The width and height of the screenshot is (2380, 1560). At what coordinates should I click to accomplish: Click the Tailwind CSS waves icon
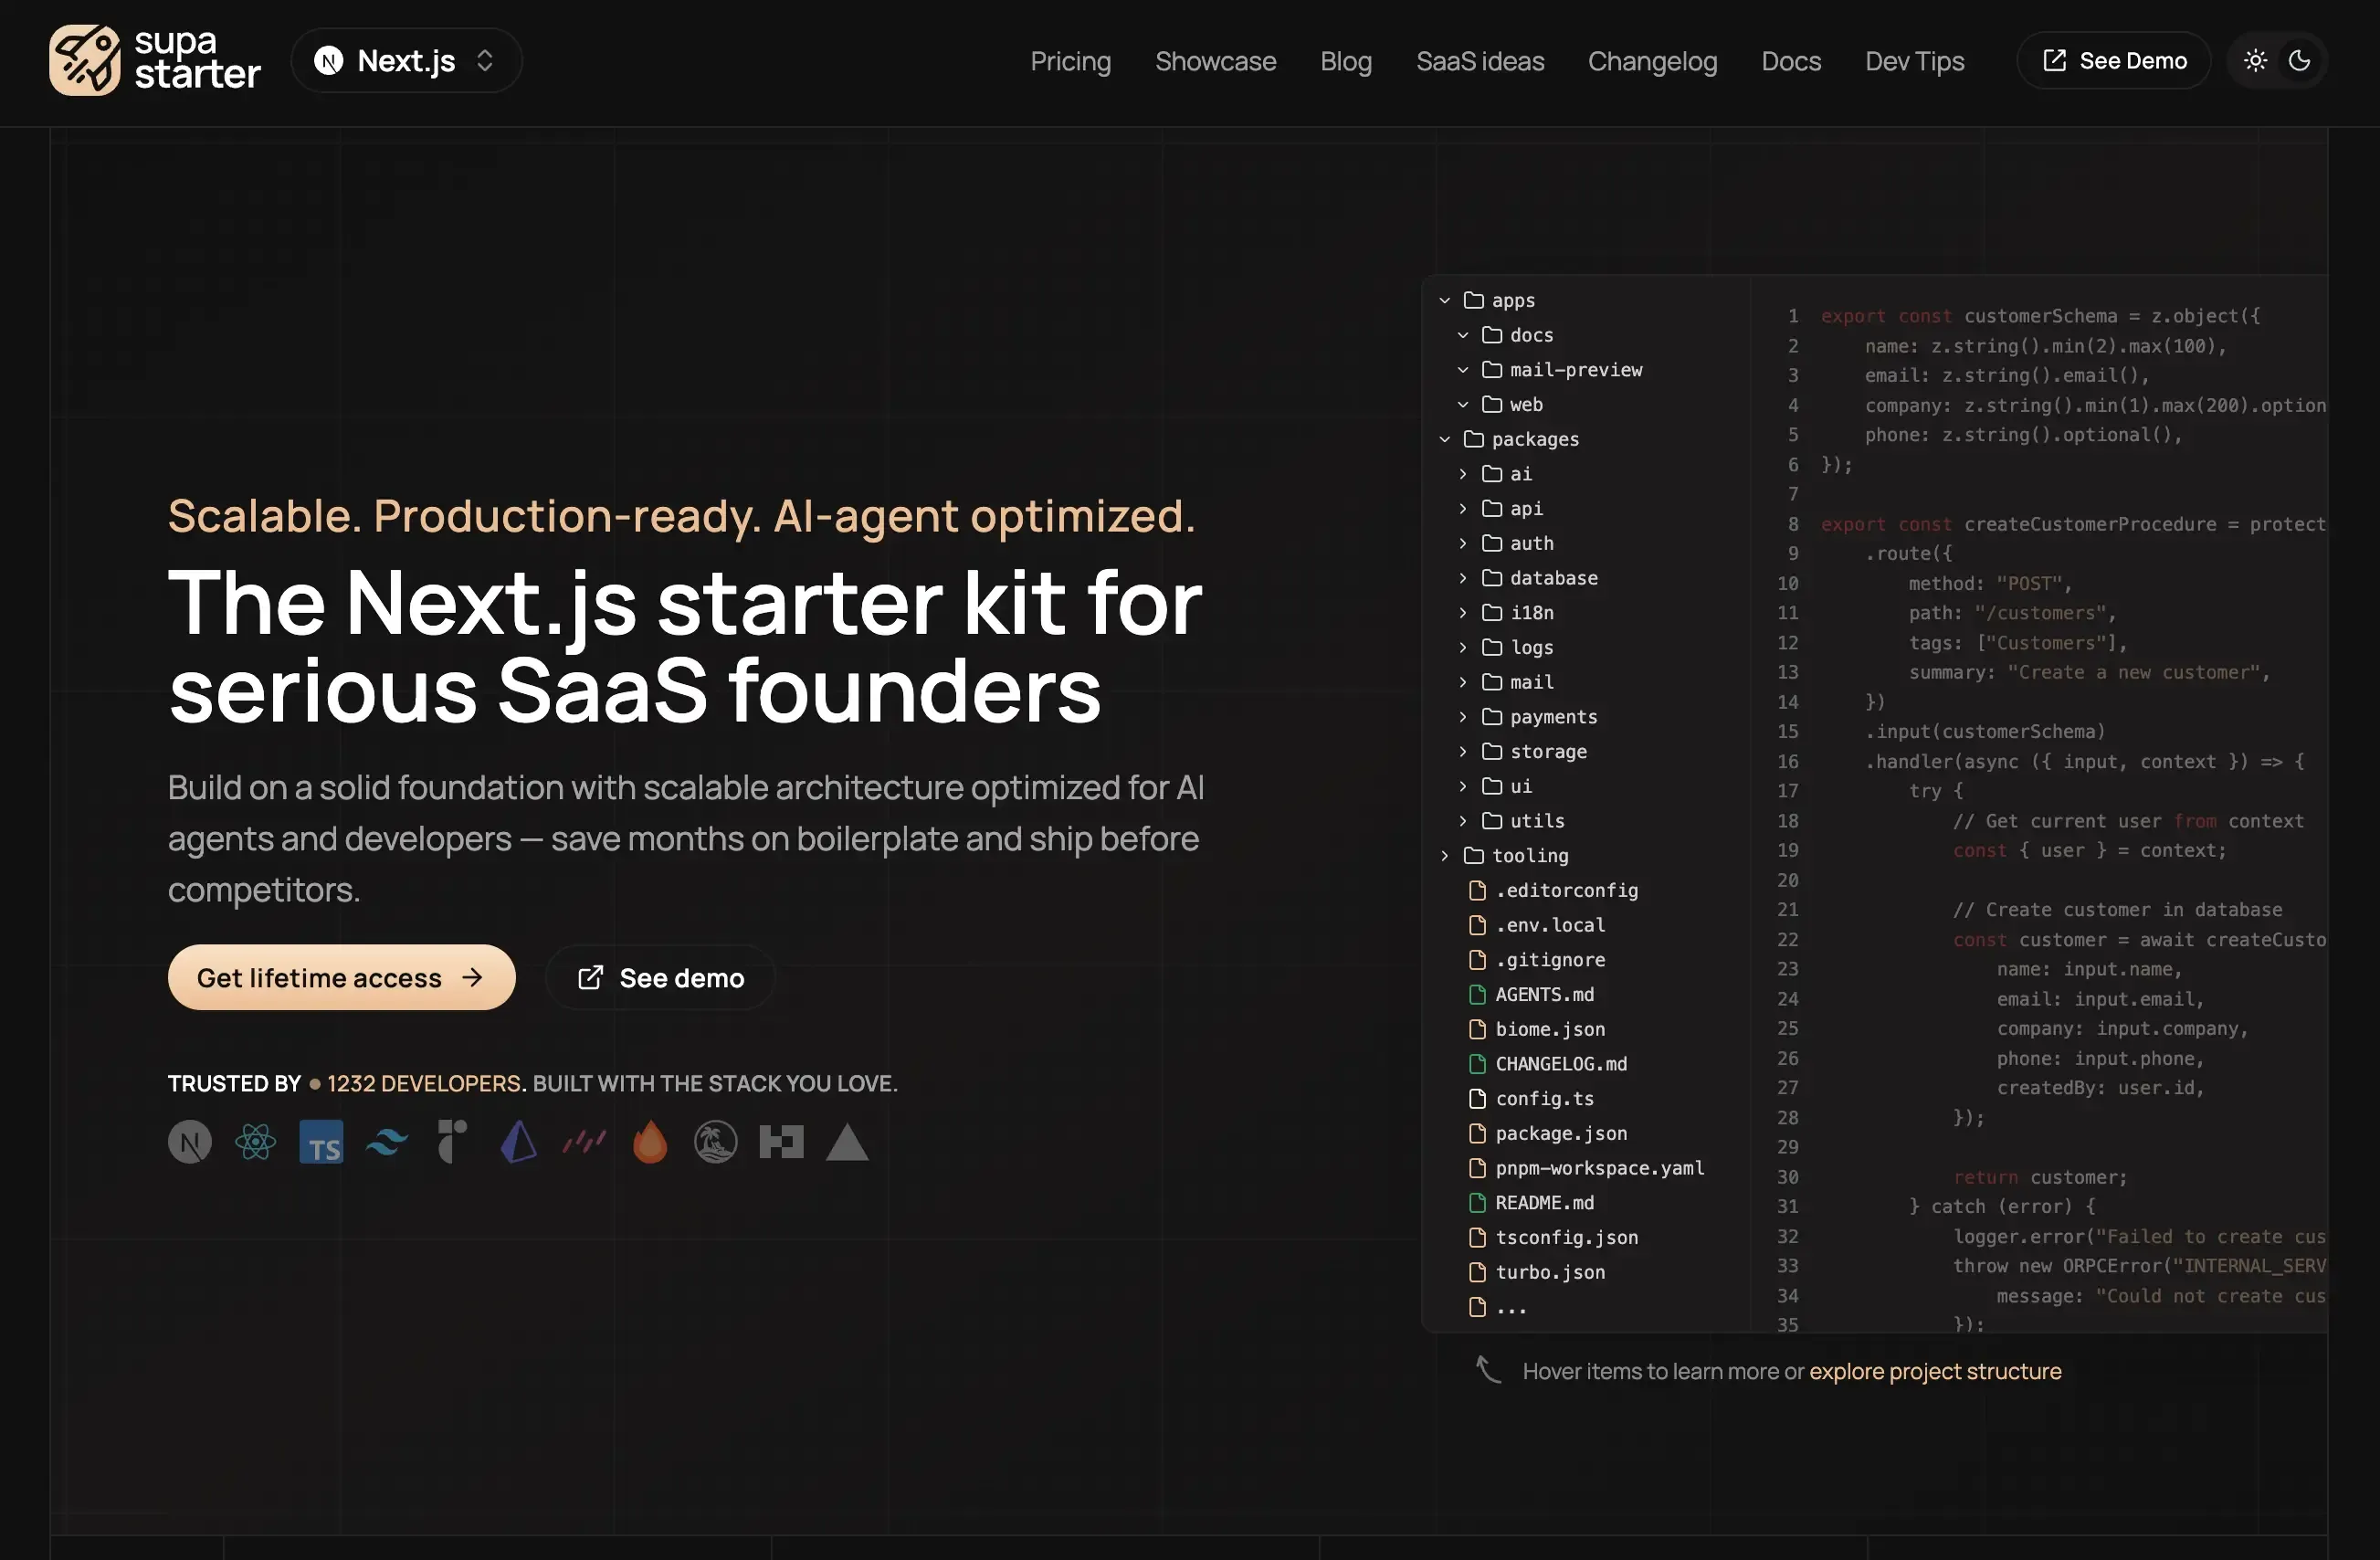click(386, 1142)
